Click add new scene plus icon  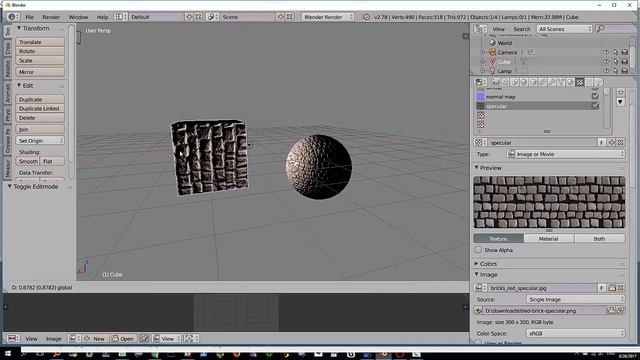281,17
